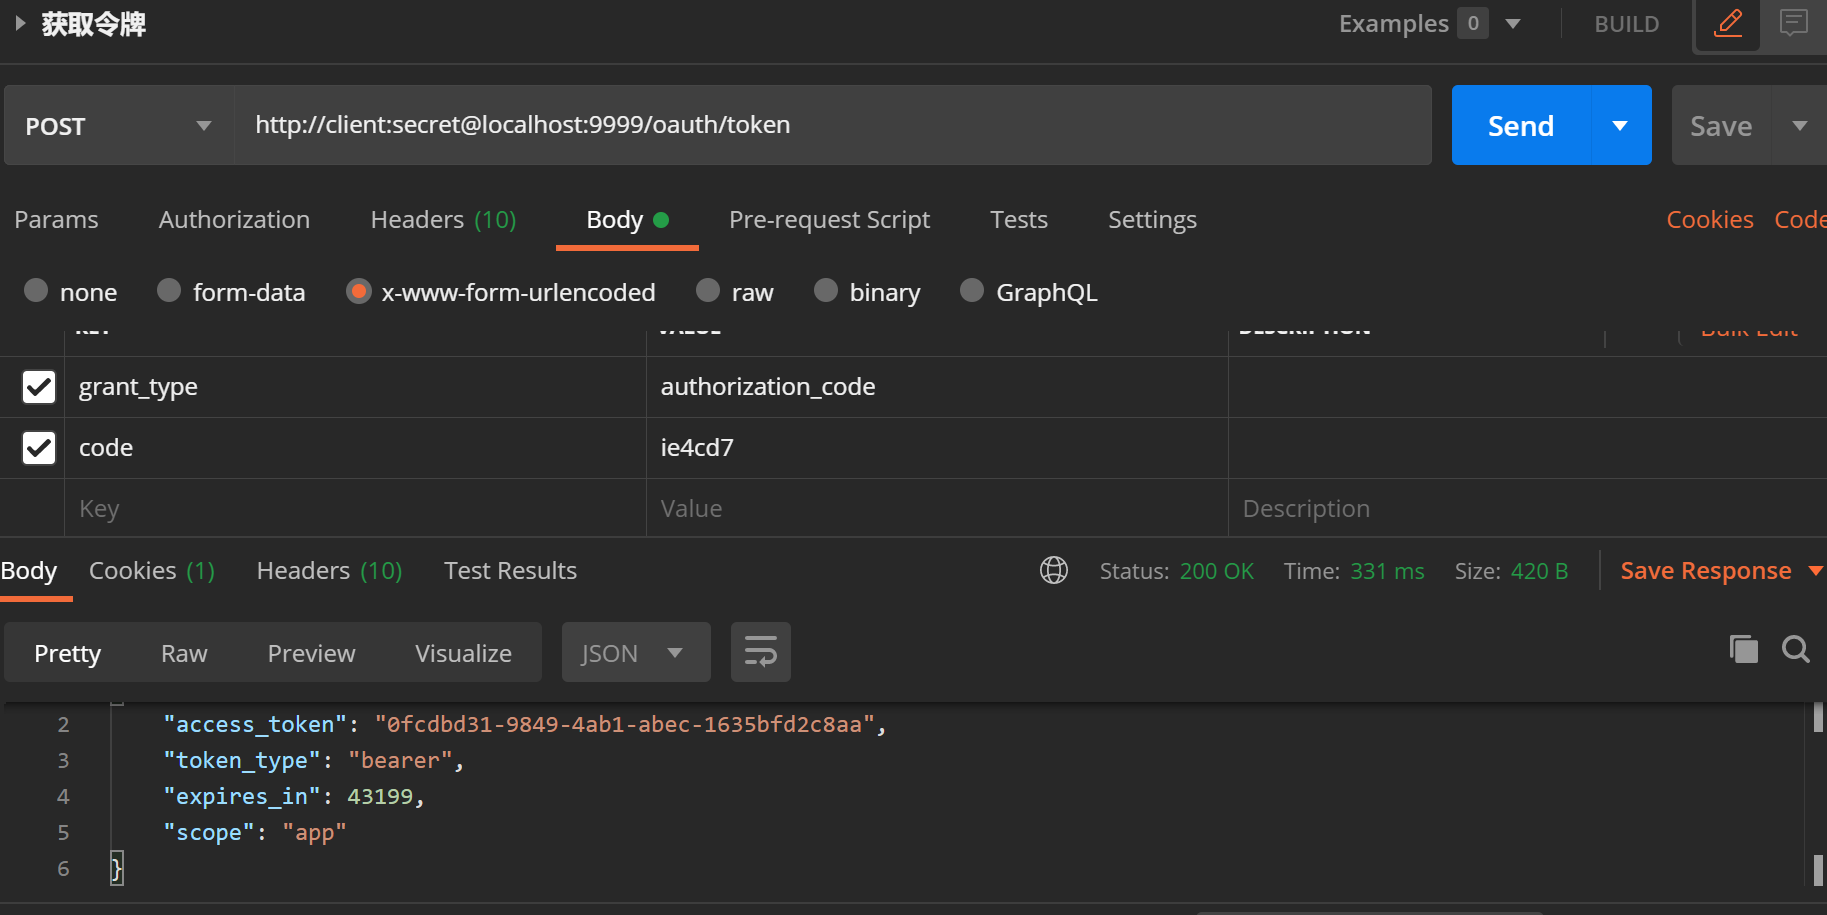Open the POST method dropdown
Screen dimensions: 1827x915
click(119, 126)
